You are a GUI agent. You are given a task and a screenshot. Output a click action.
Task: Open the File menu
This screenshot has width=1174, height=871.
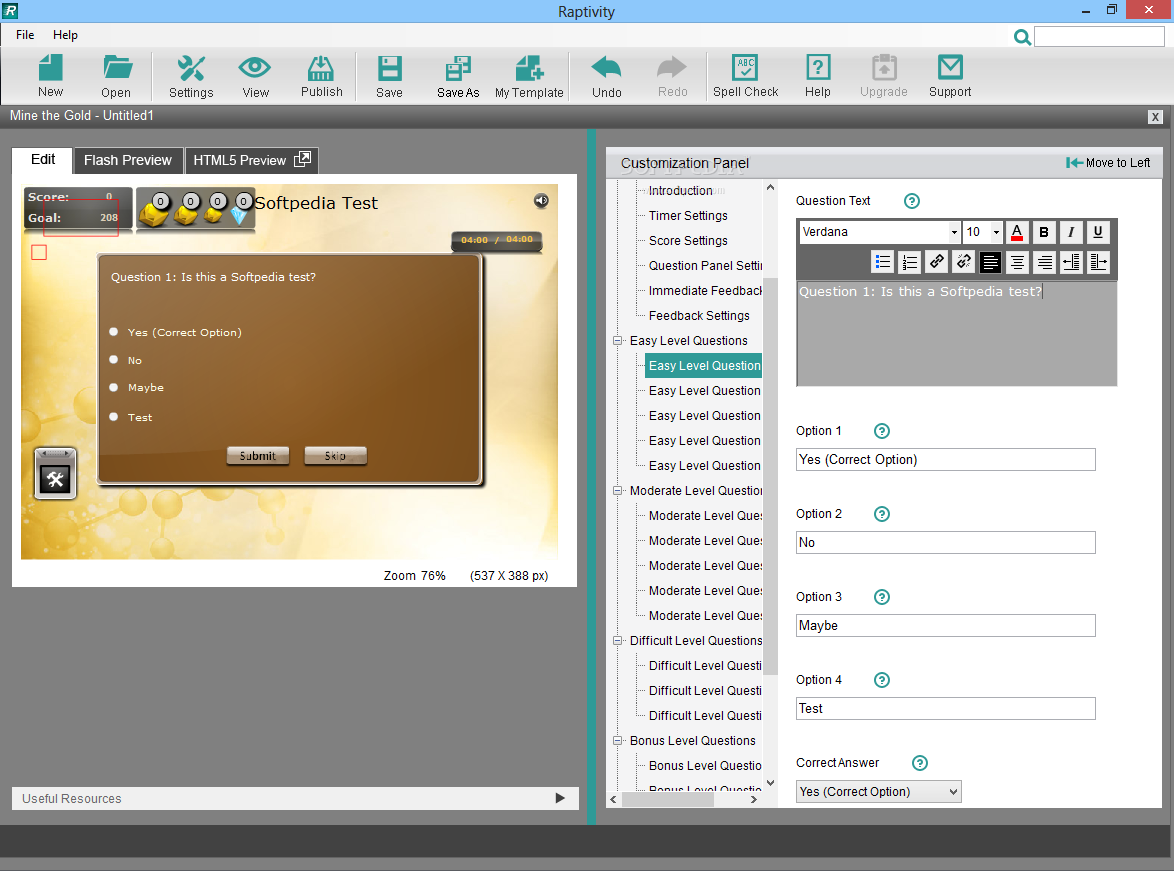pyautogui.click(x=25, y=34)
